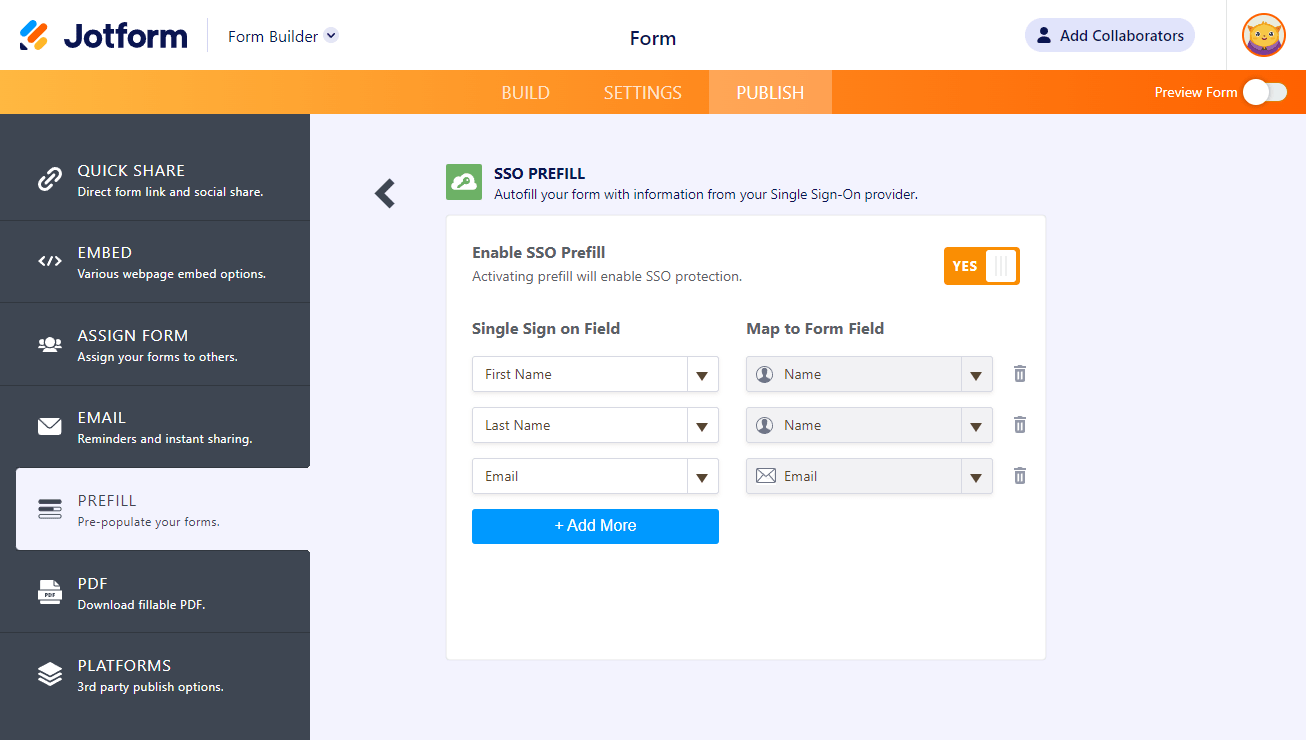The width and height of the screenshot is (1306, 740).
Task: Click the Form title text
Action: point(652,38)
